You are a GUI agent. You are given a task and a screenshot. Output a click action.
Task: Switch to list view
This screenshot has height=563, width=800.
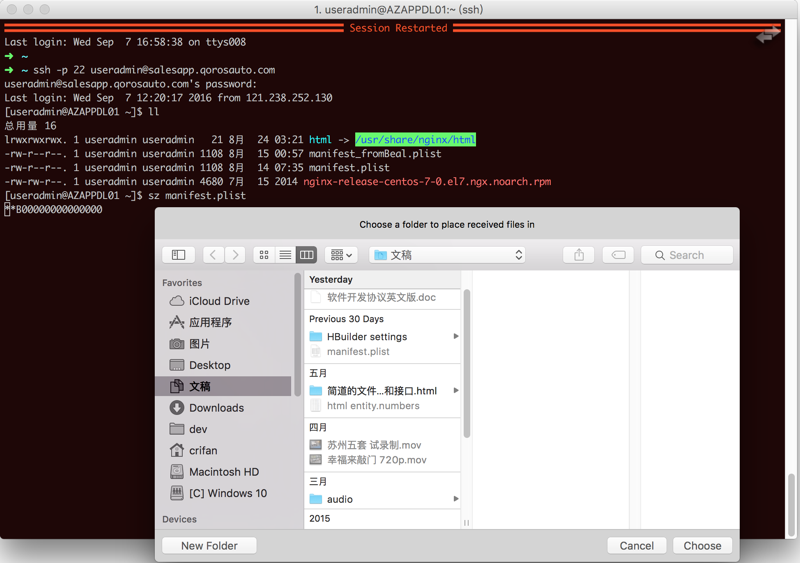point(285,255)
